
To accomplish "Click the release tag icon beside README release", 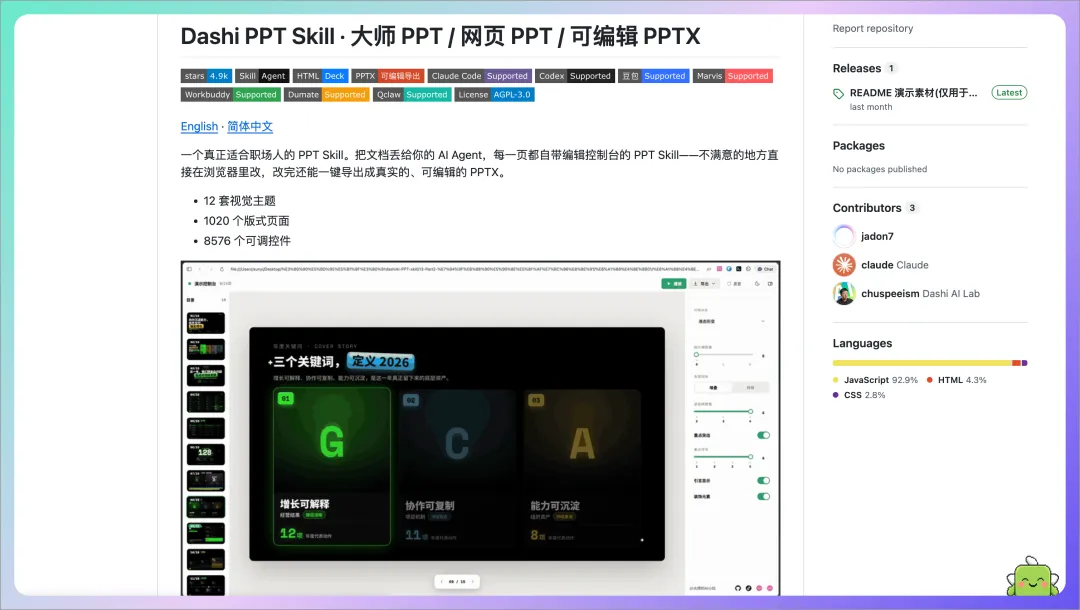I will 838,94.
